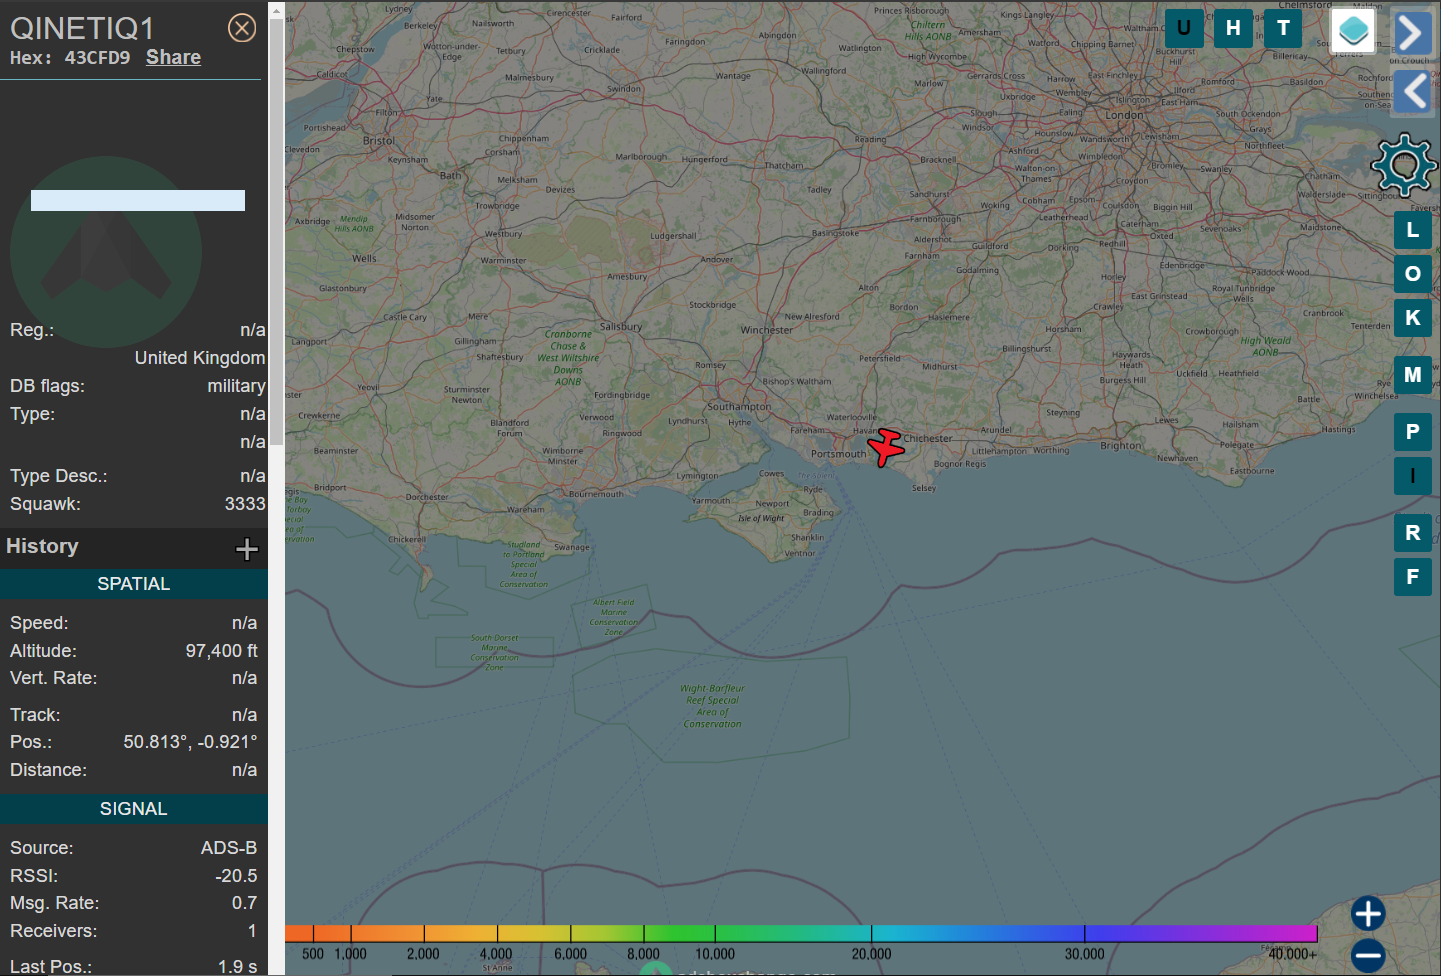Toggle the P map option button
Image resolution: width=1441 pixels, height=976 pixels.
(1412, 432)
